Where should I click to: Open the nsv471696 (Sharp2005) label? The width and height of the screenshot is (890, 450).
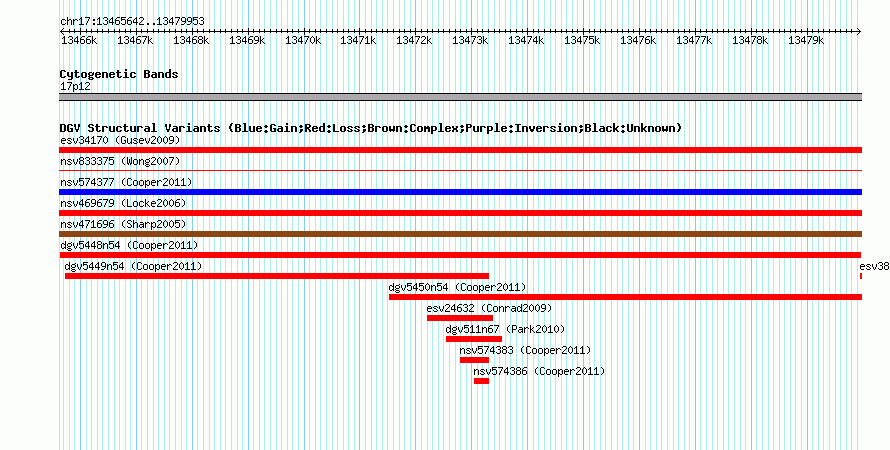(123, 224)
